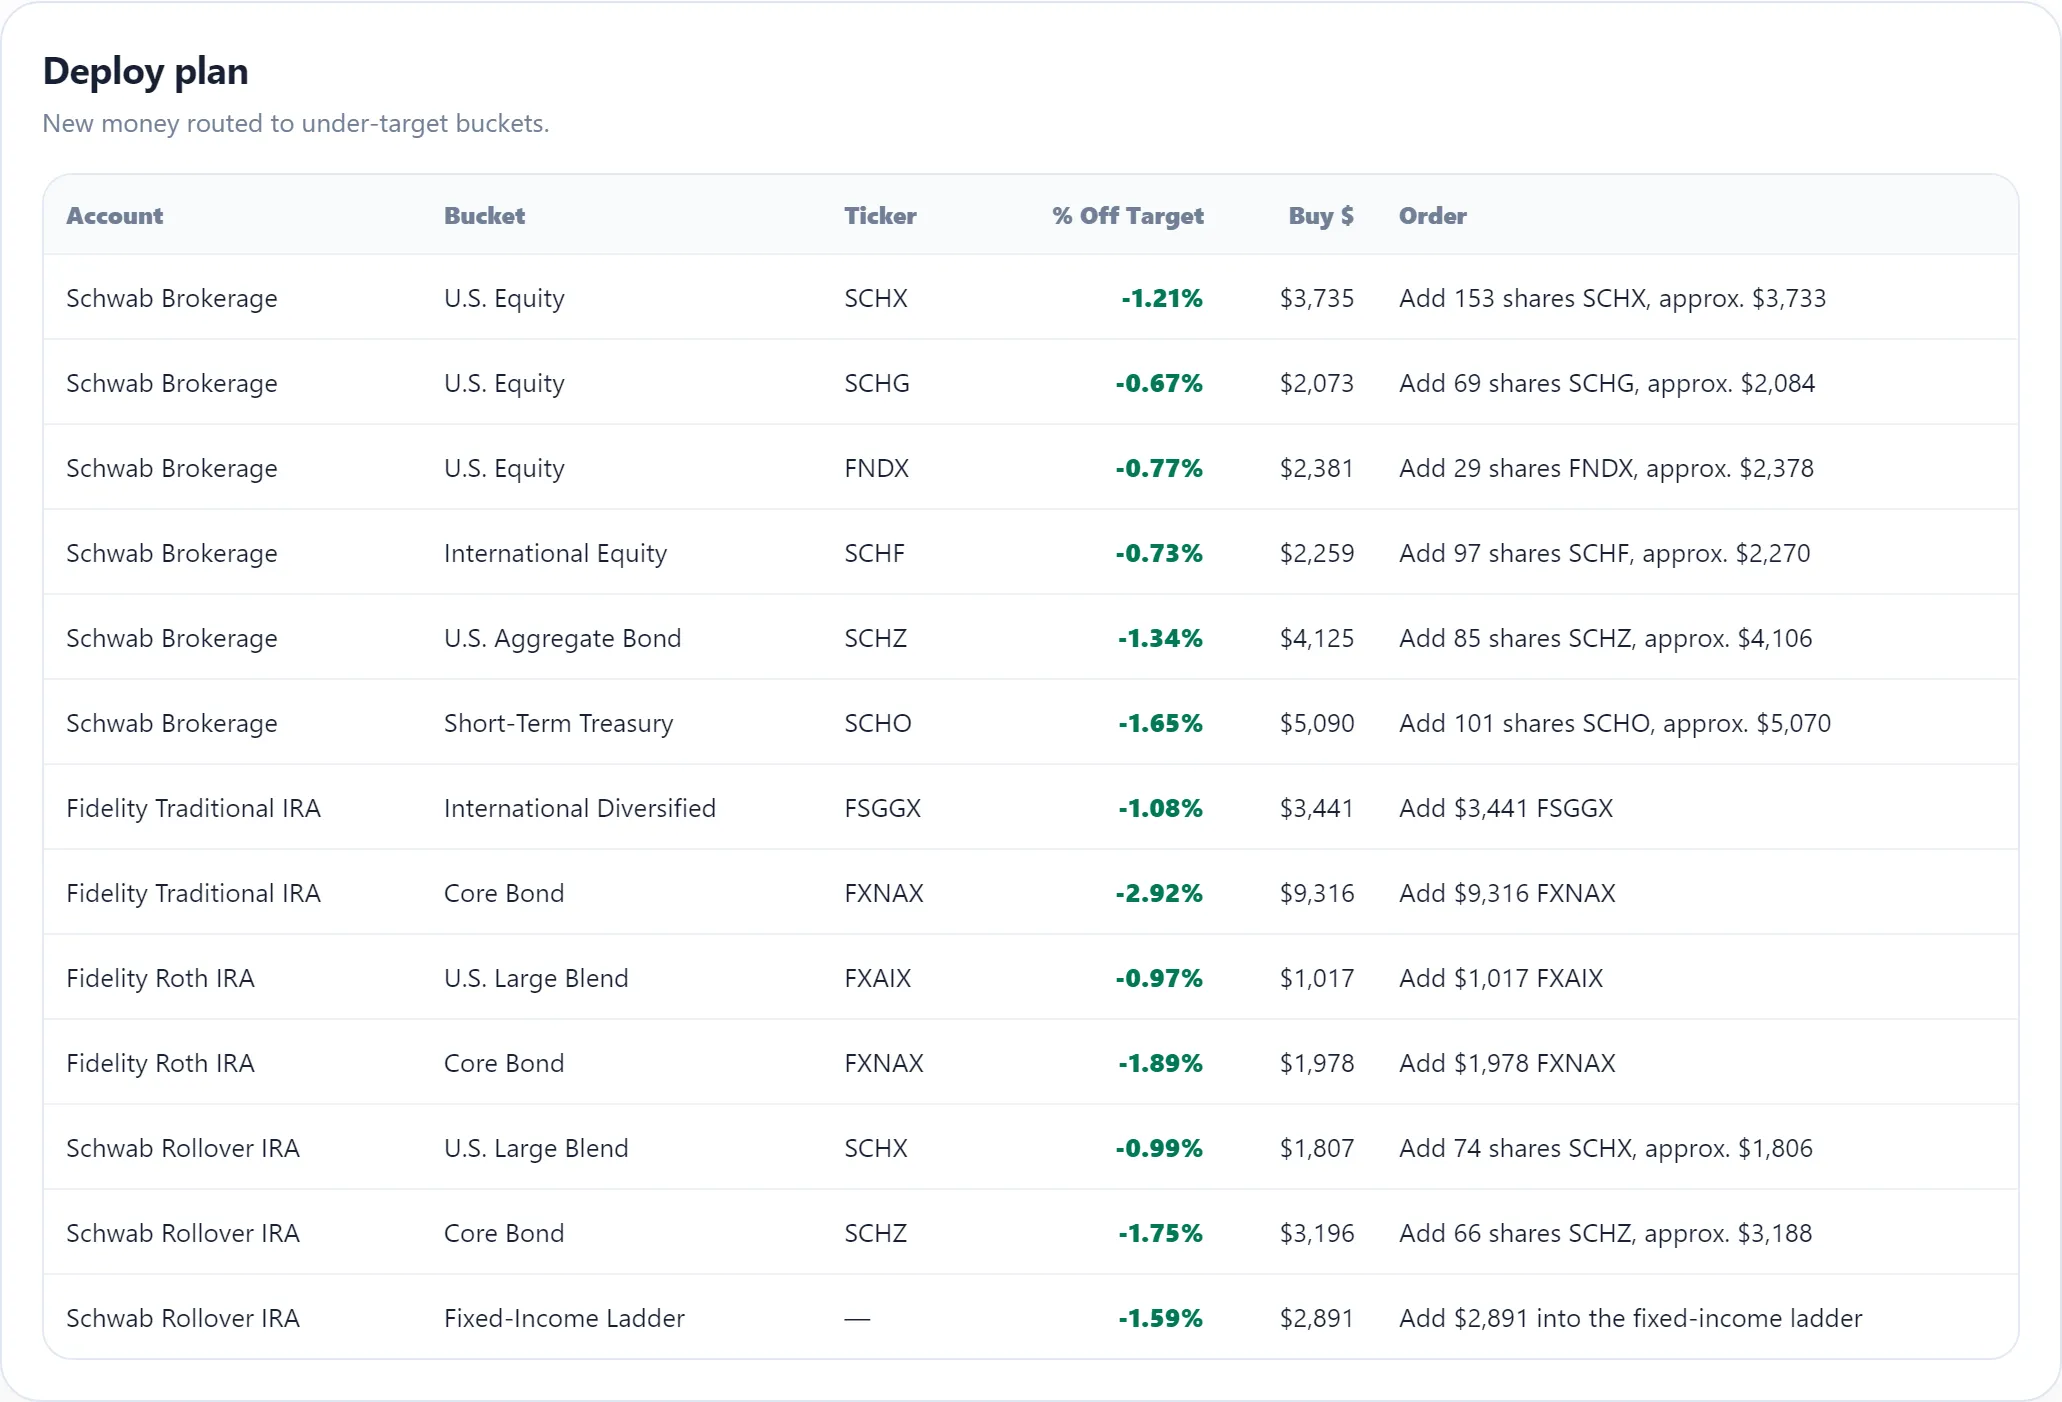
Task: Click the -1.08% off target value
Action: (x=1160, y=808)
